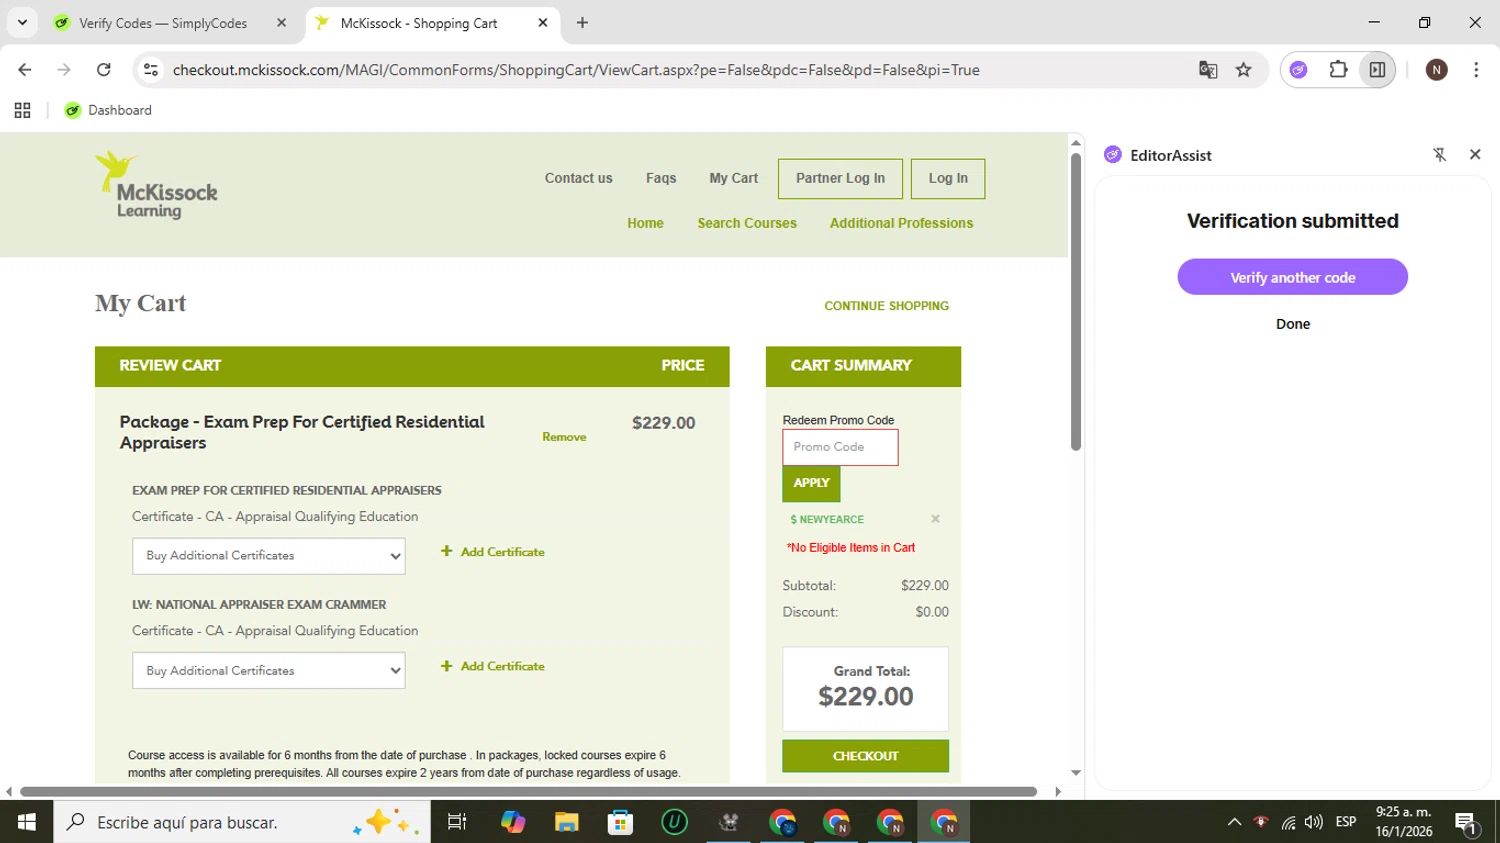Screen dimensions: 1500x843
Task: Close the McKissock Shopping Cart tab
Action: [x=543, y=23]
